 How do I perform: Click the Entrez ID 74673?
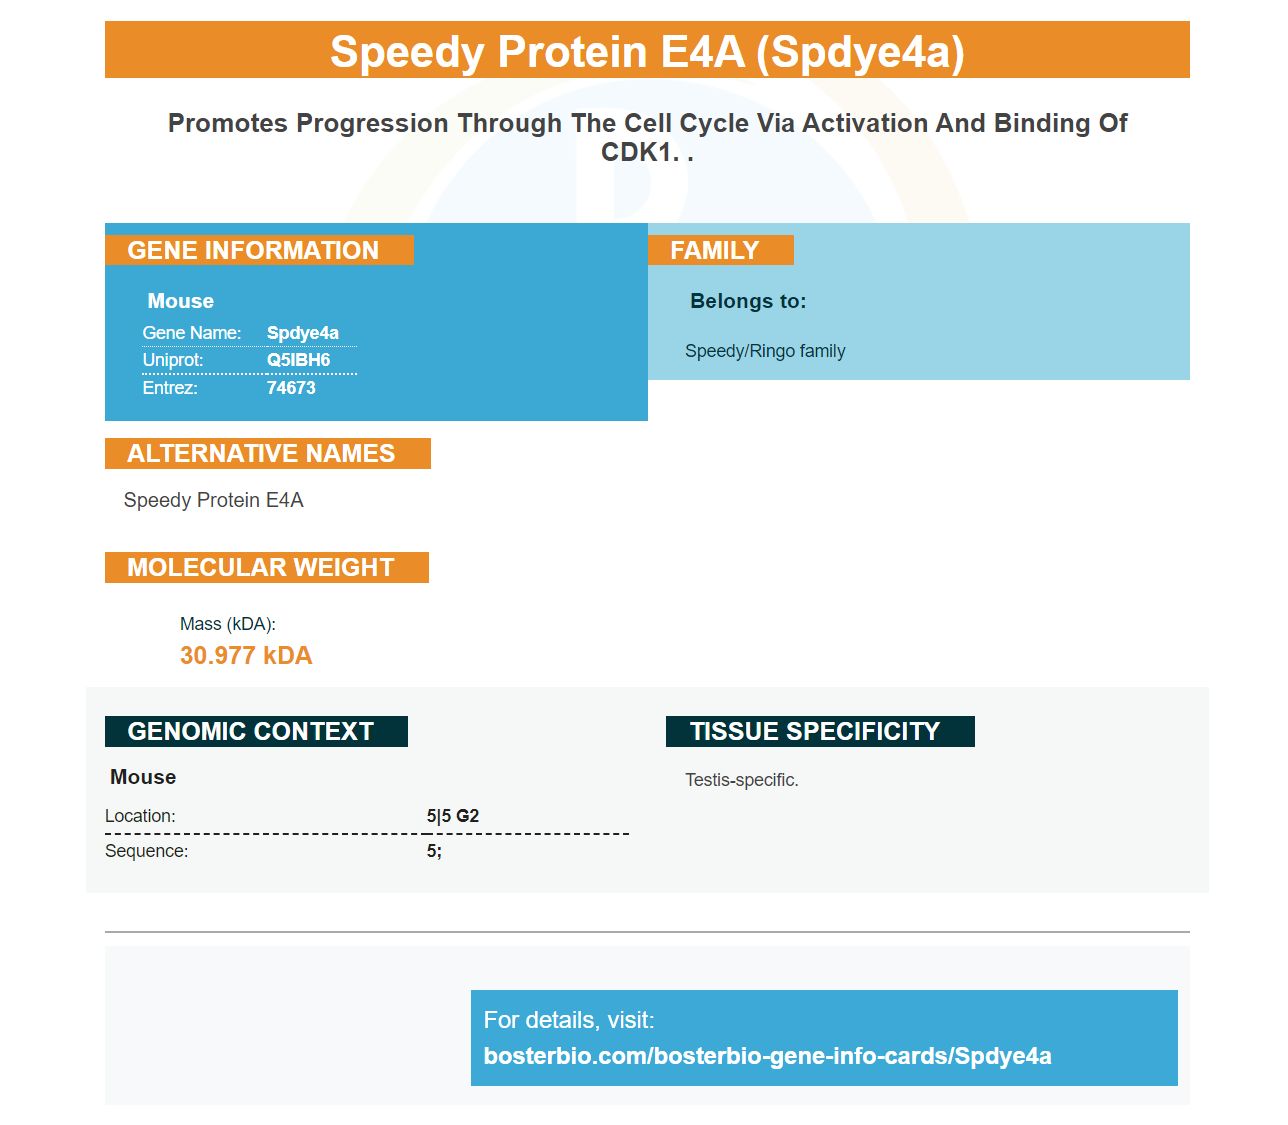(x=291, y=388)
